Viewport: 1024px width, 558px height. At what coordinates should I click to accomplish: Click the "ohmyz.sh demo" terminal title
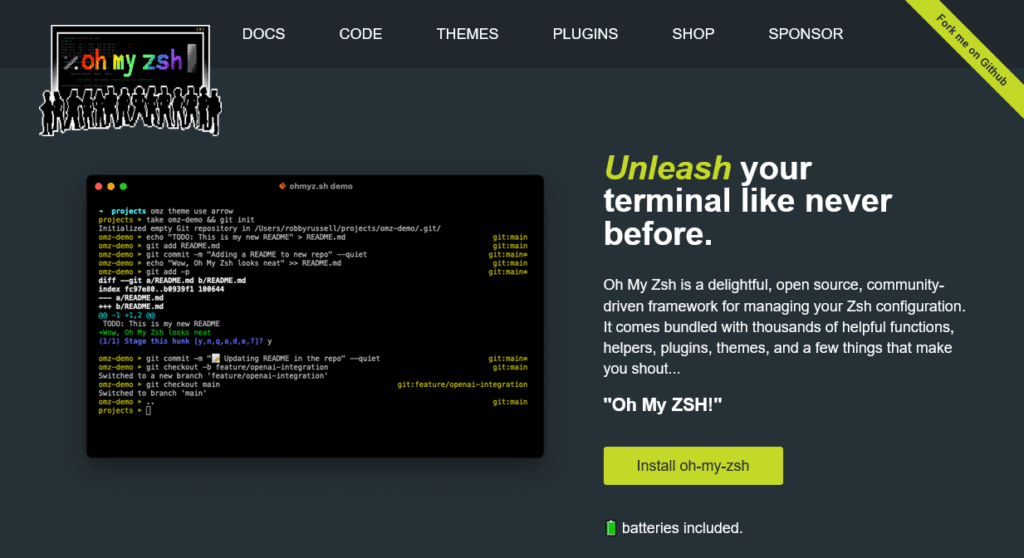[x=321, y=186]
